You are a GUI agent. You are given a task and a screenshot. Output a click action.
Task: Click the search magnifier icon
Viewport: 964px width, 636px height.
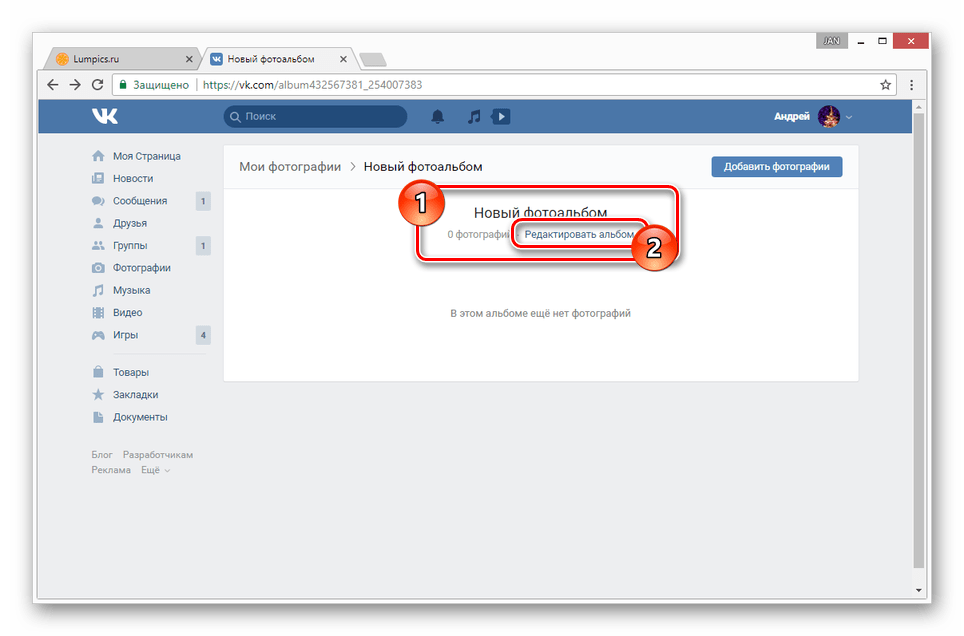tap(235, 117)
